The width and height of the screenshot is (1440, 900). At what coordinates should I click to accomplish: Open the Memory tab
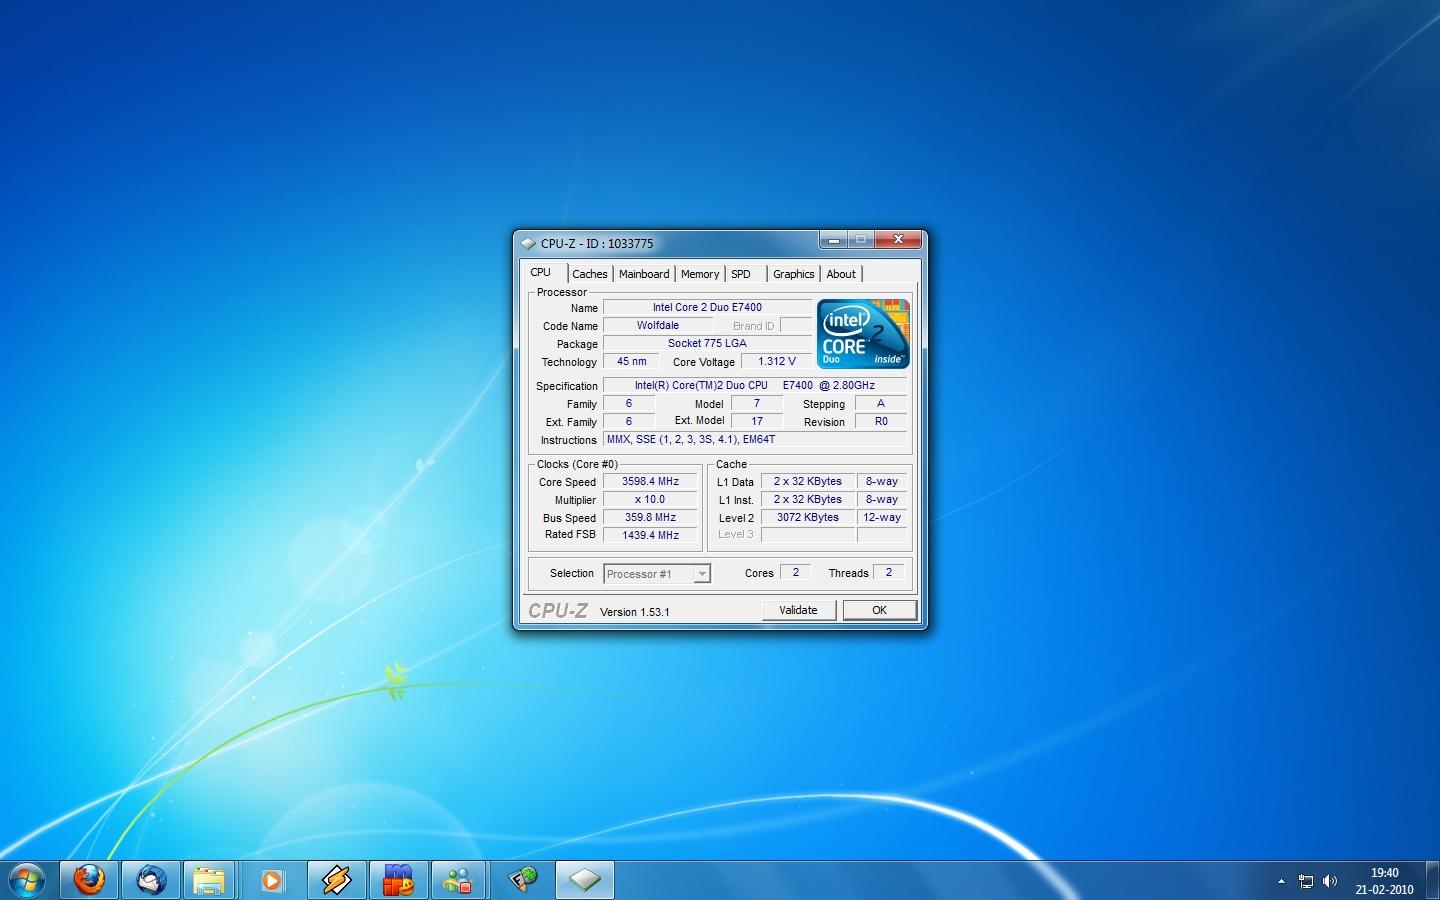tap(700, 274)
